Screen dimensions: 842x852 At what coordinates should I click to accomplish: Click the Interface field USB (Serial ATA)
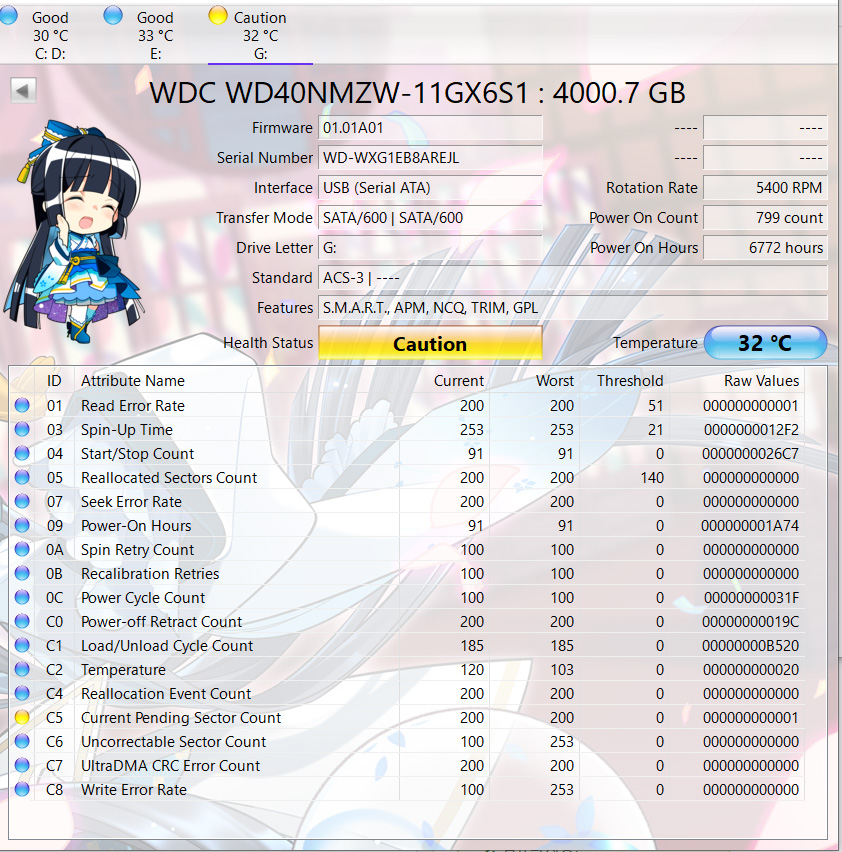430,187
